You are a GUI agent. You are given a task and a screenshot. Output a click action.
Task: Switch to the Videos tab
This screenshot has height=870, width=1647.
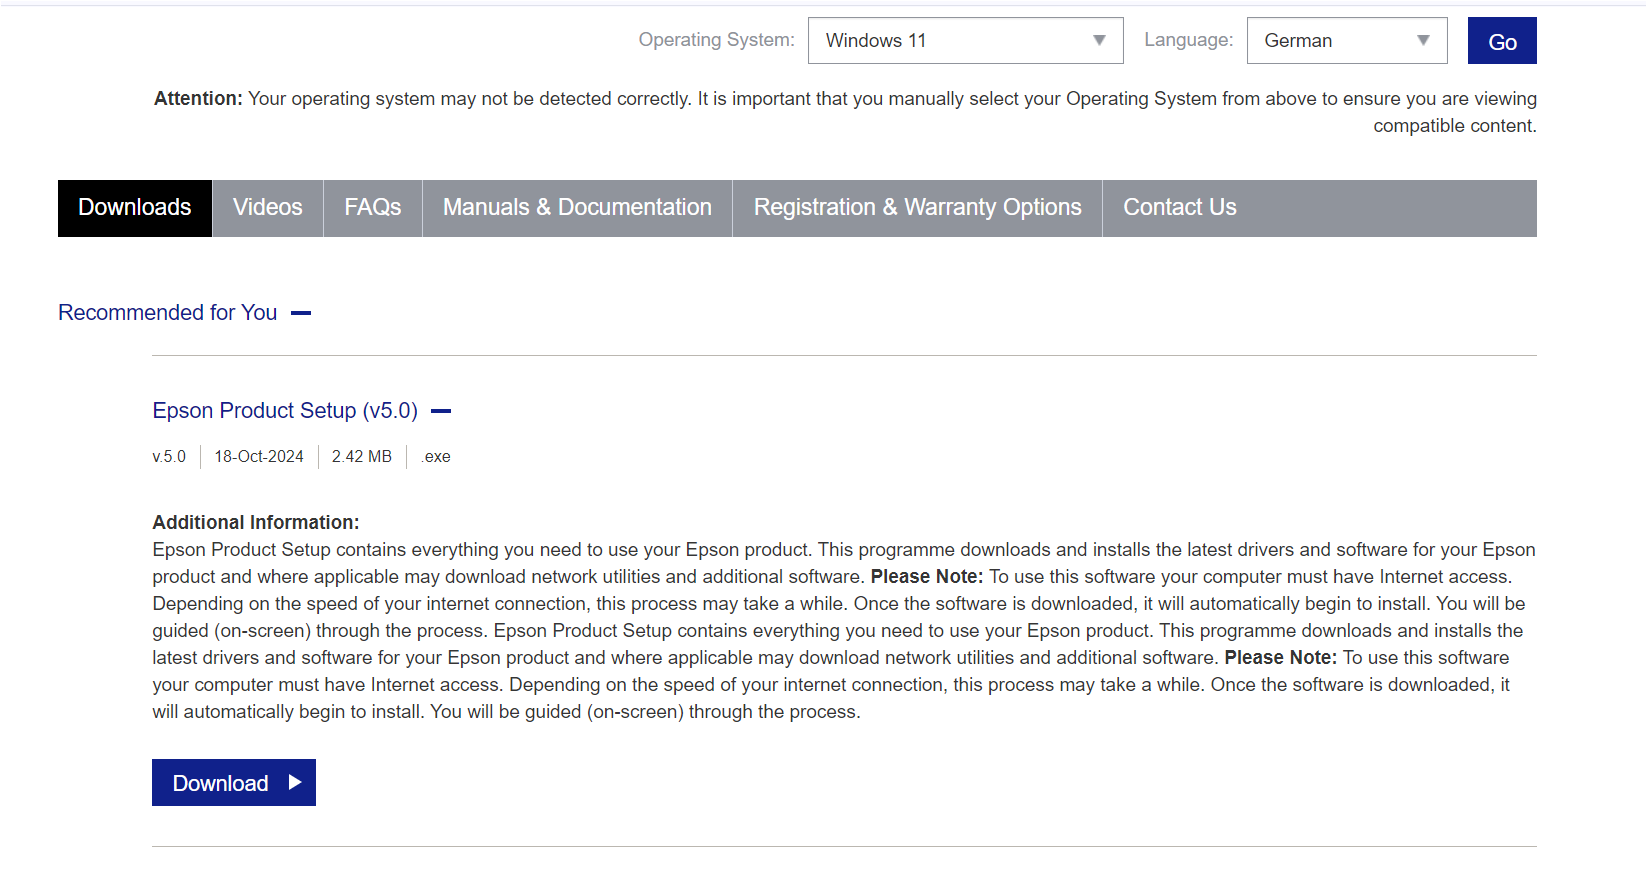268,208
